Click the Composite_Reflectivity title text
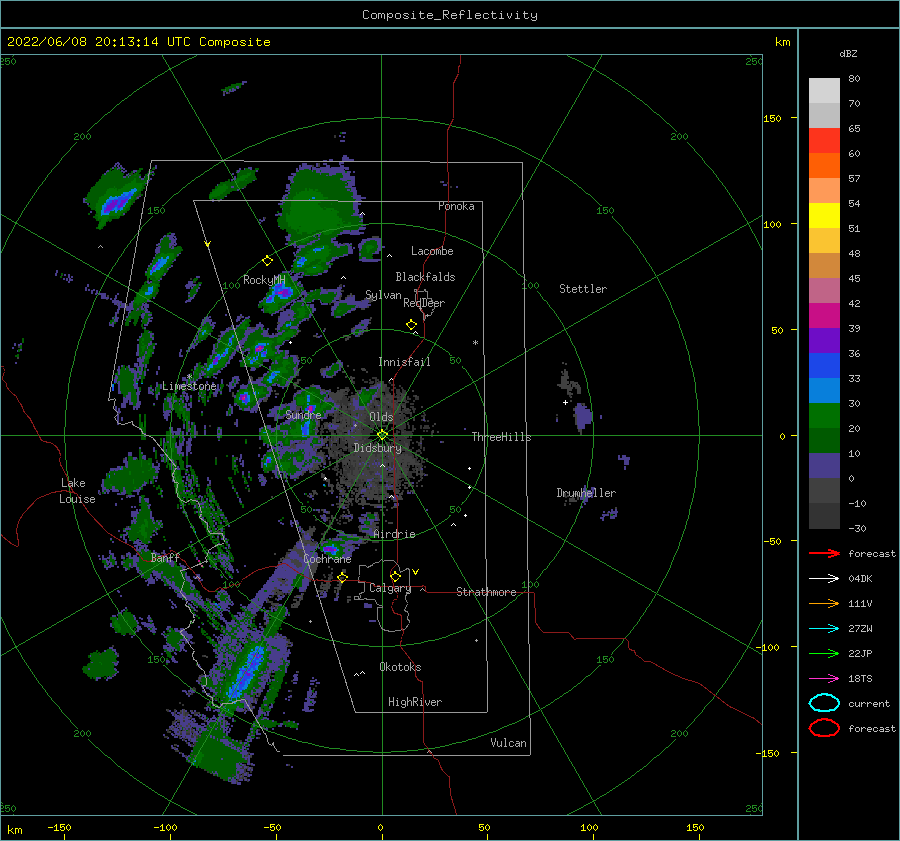The height and width of the screenshot is (841, 900). (450, 15)
